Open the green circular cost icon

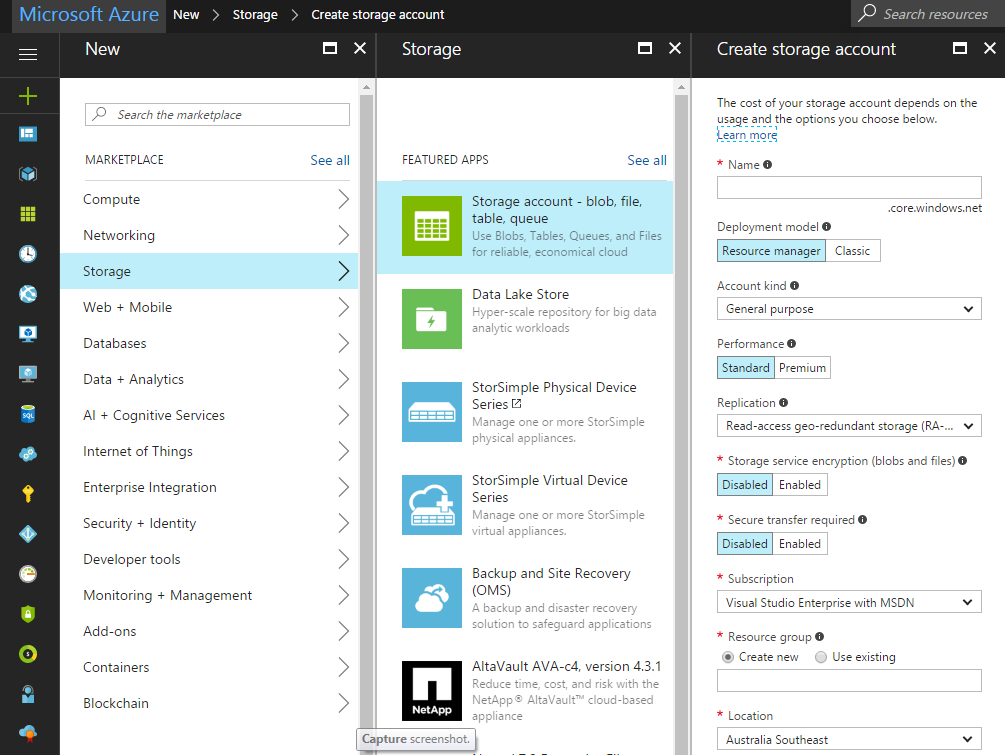point(28,654)
